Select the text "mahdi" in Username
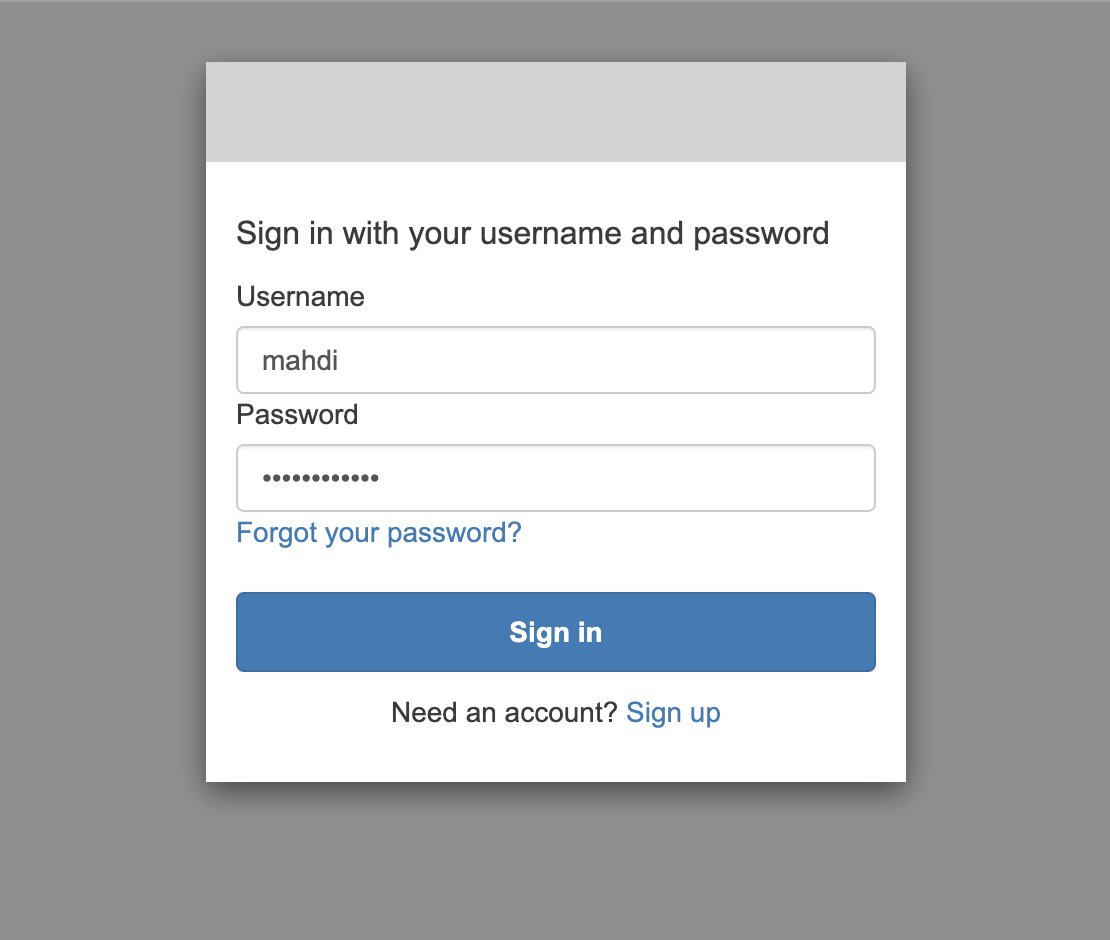This screenshot has height=940, width=1110. click(299, 360)
